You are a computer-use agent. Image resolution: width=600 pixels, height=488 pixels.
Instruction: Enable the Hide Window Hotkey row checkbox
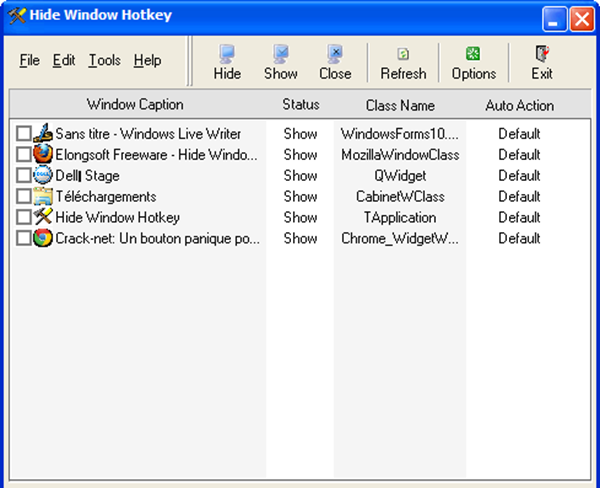(24, 217)
